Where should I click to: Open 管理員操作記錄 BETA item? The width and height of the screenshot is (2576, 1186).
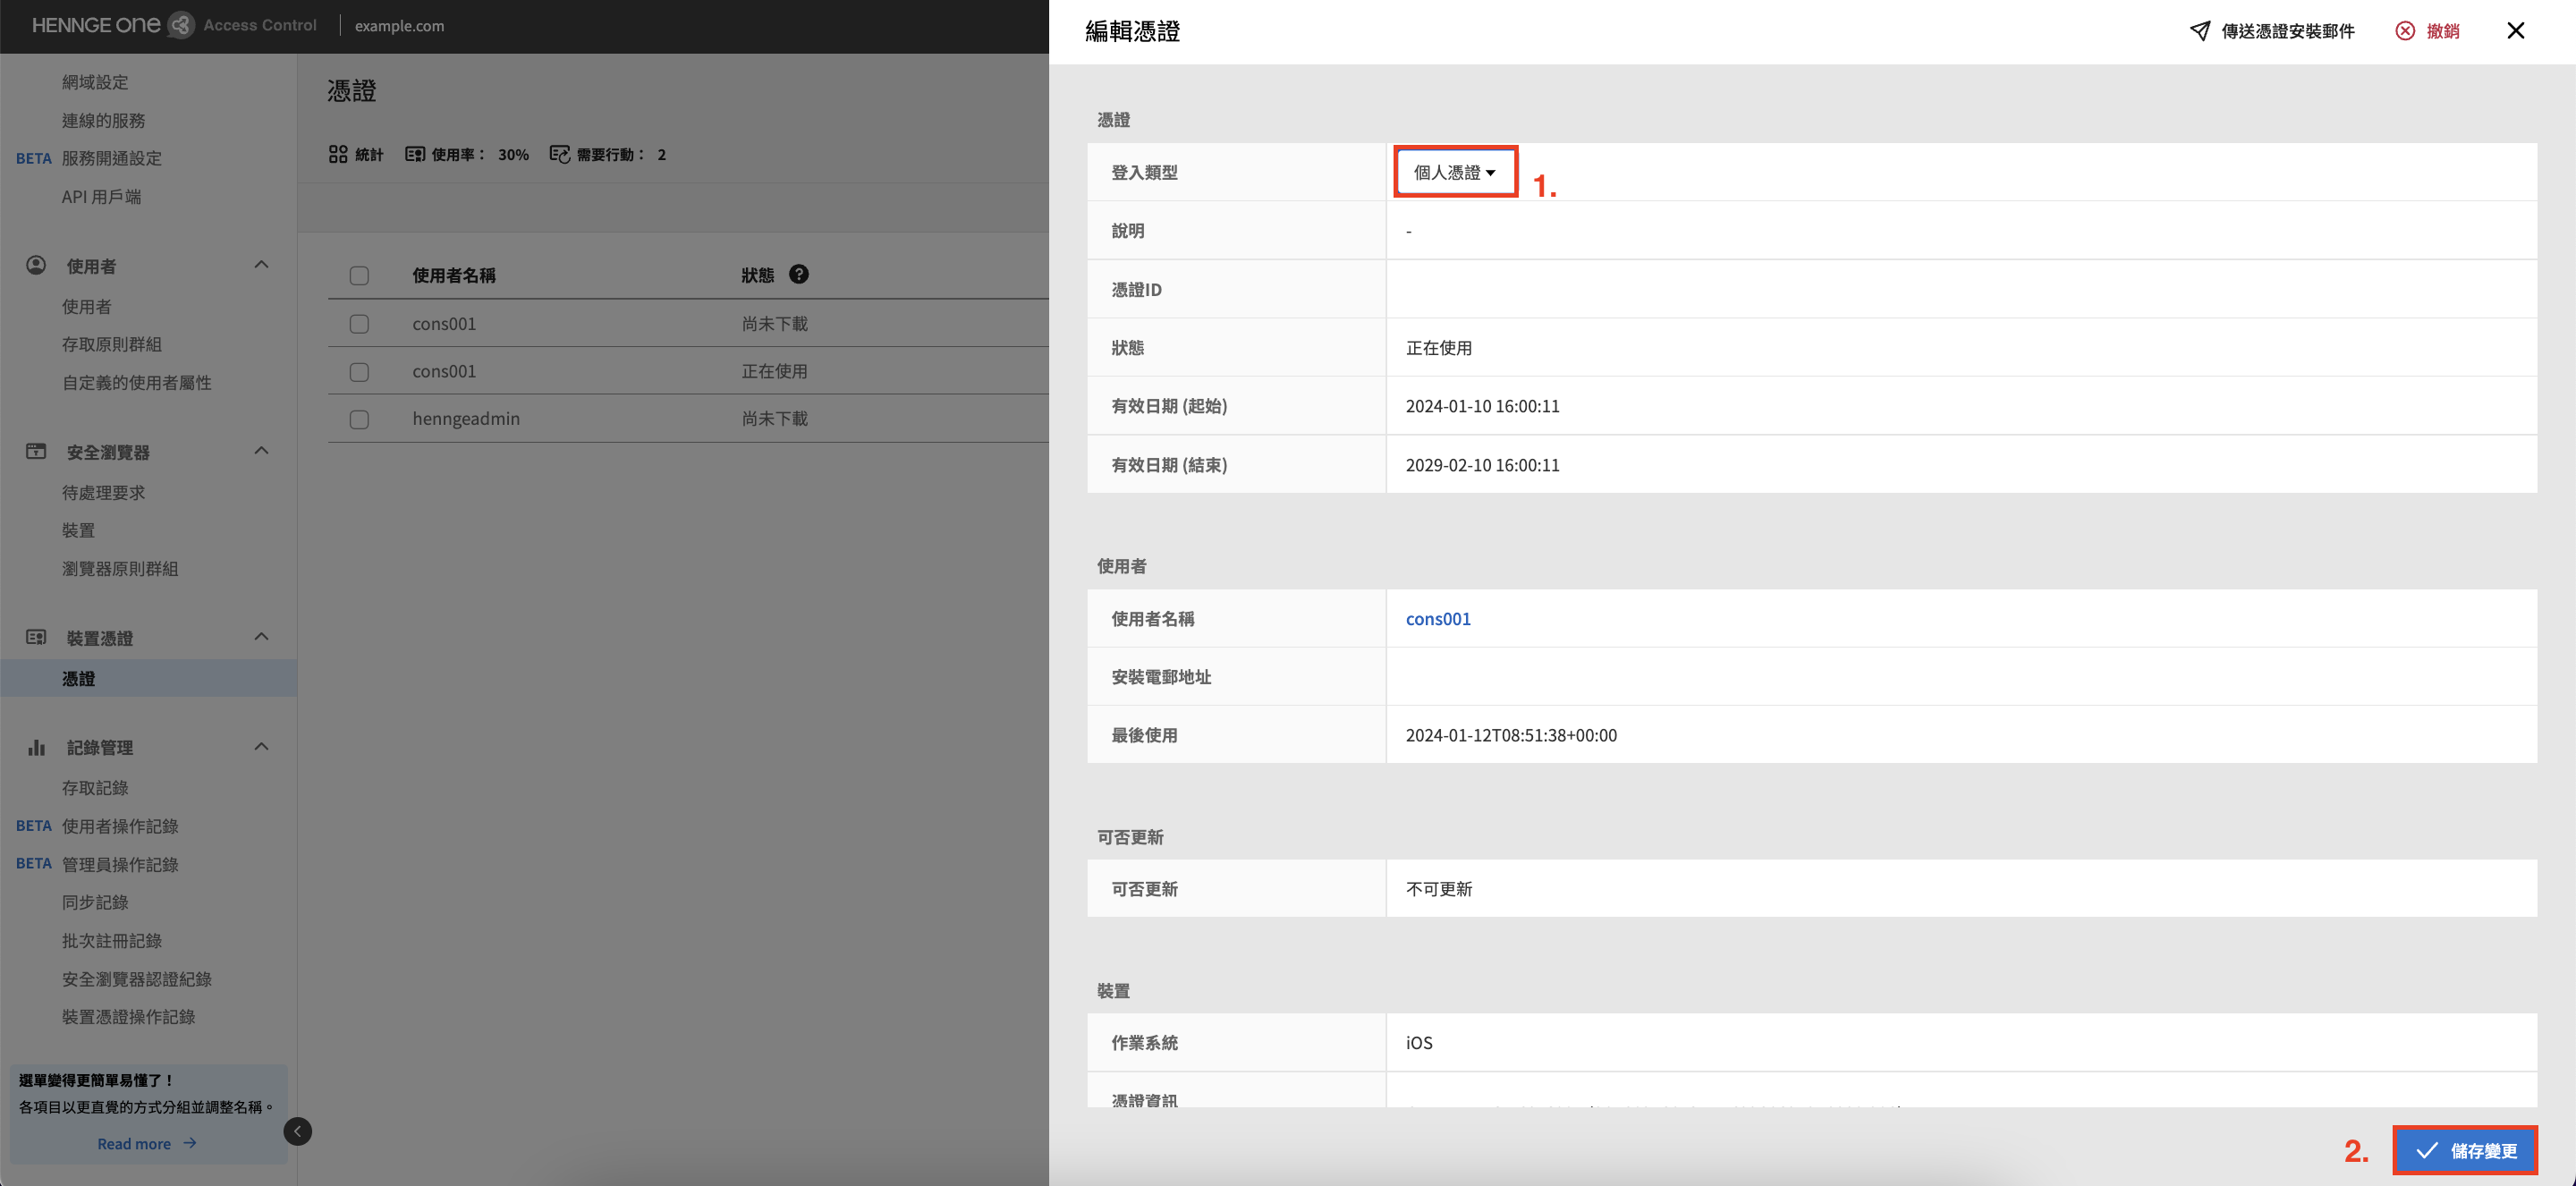[x=120, y=864]
